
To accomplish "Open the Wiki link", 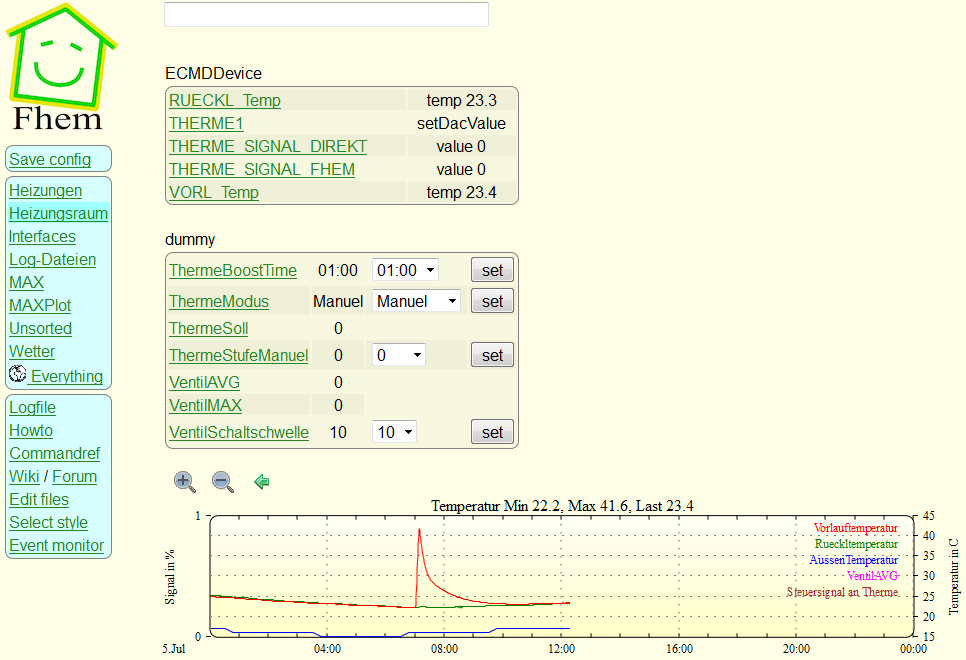I will pyautogui.click(x=24, y=476).
